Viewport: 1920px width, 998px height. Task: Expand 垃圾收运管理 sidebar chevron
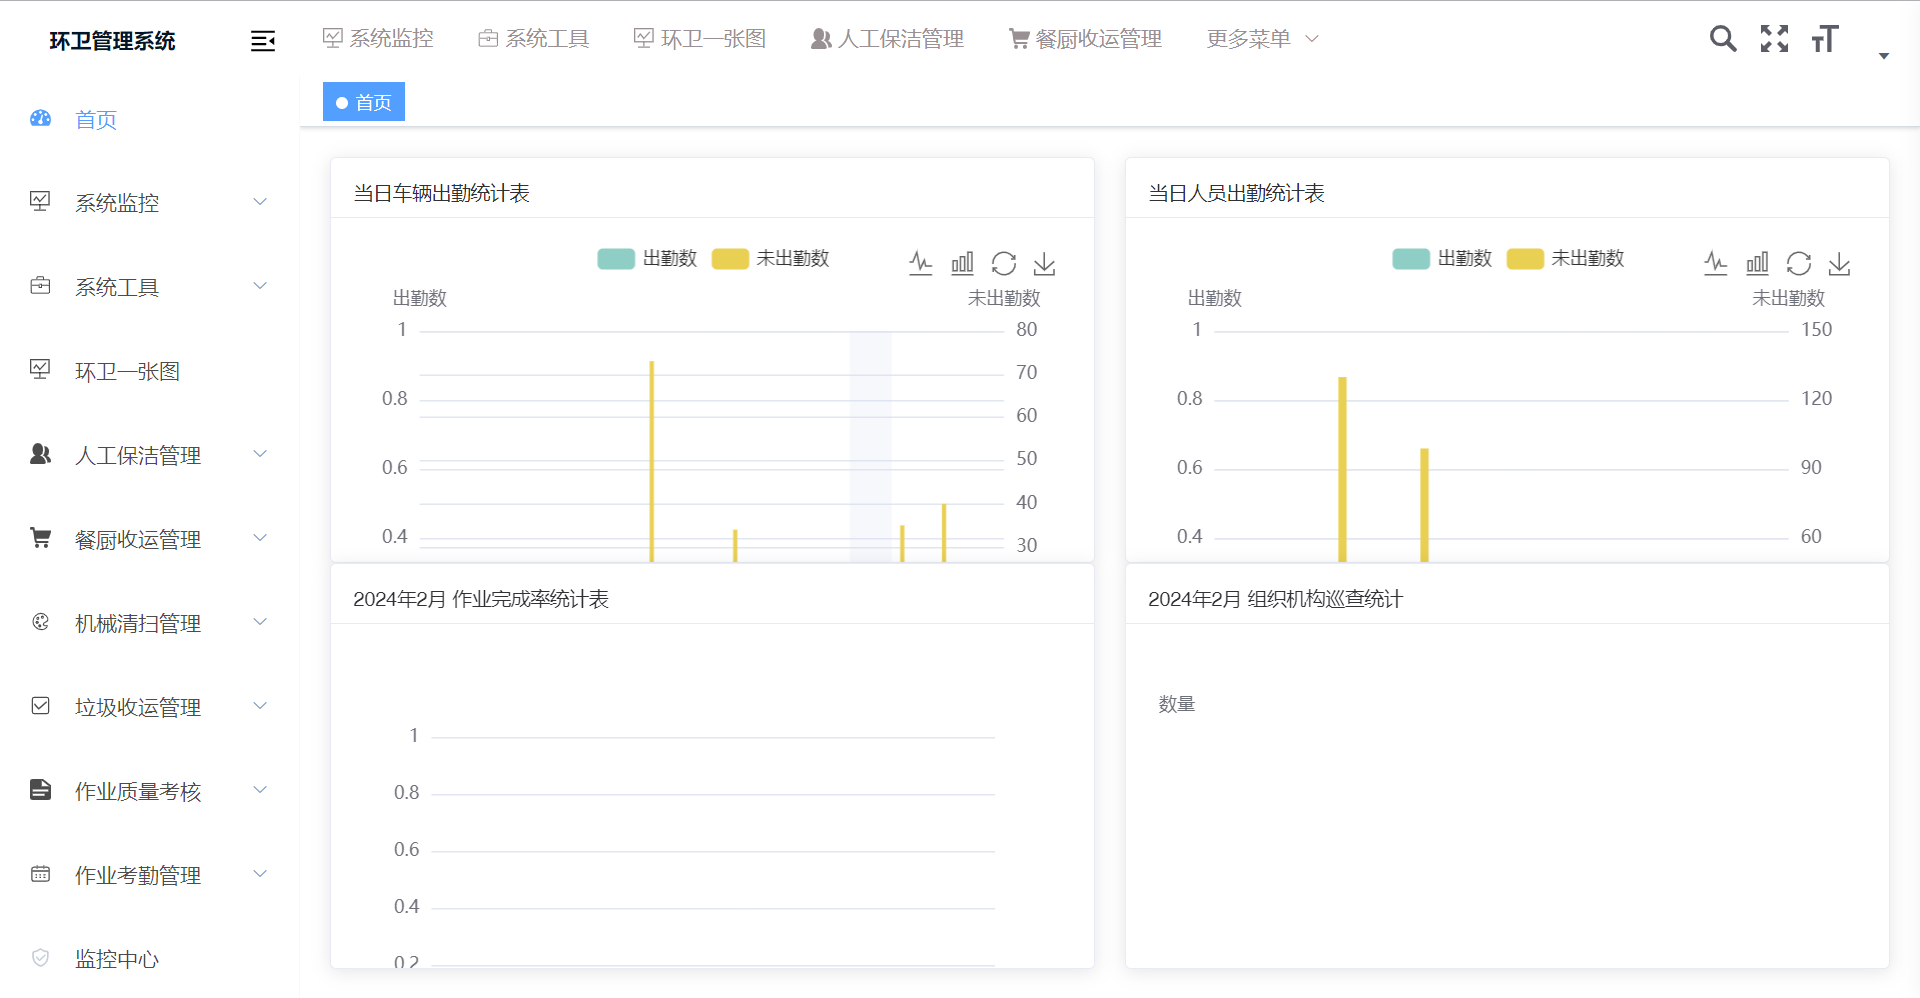[x=260, y=706]
